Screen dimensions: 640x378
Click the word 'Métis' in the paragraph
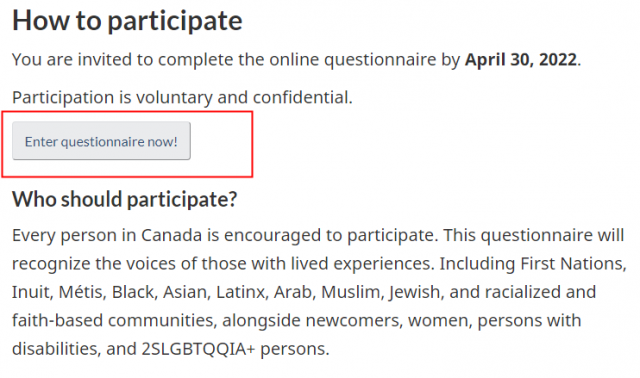pos(80,292)
